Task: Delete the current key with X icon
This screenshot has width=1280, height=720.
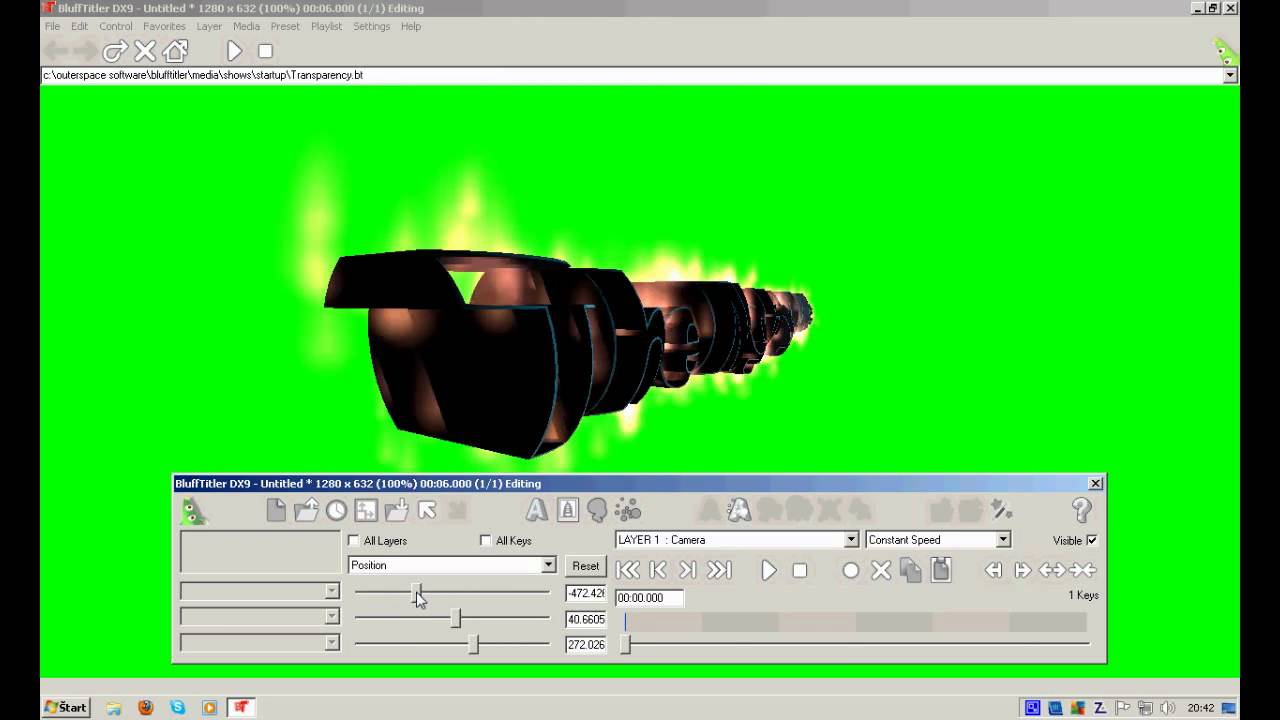Action: click(880, 570)
